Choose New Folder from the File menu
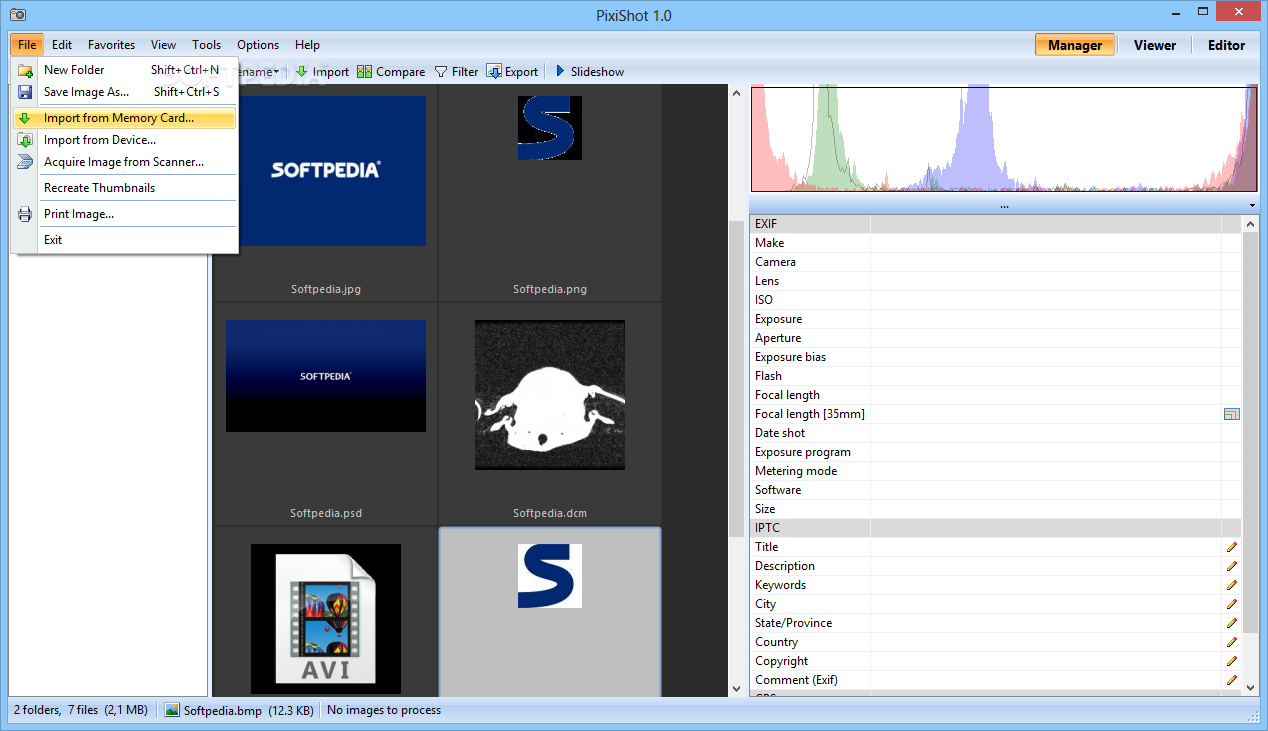This screenshot has width=1268, height=731. (125, 70)
